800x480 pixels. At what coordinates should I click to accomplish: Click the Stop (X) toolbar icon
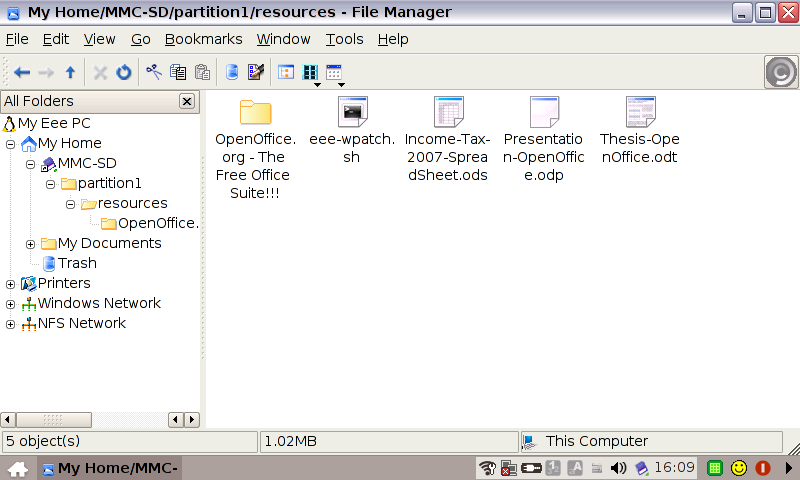click(100, 72)
